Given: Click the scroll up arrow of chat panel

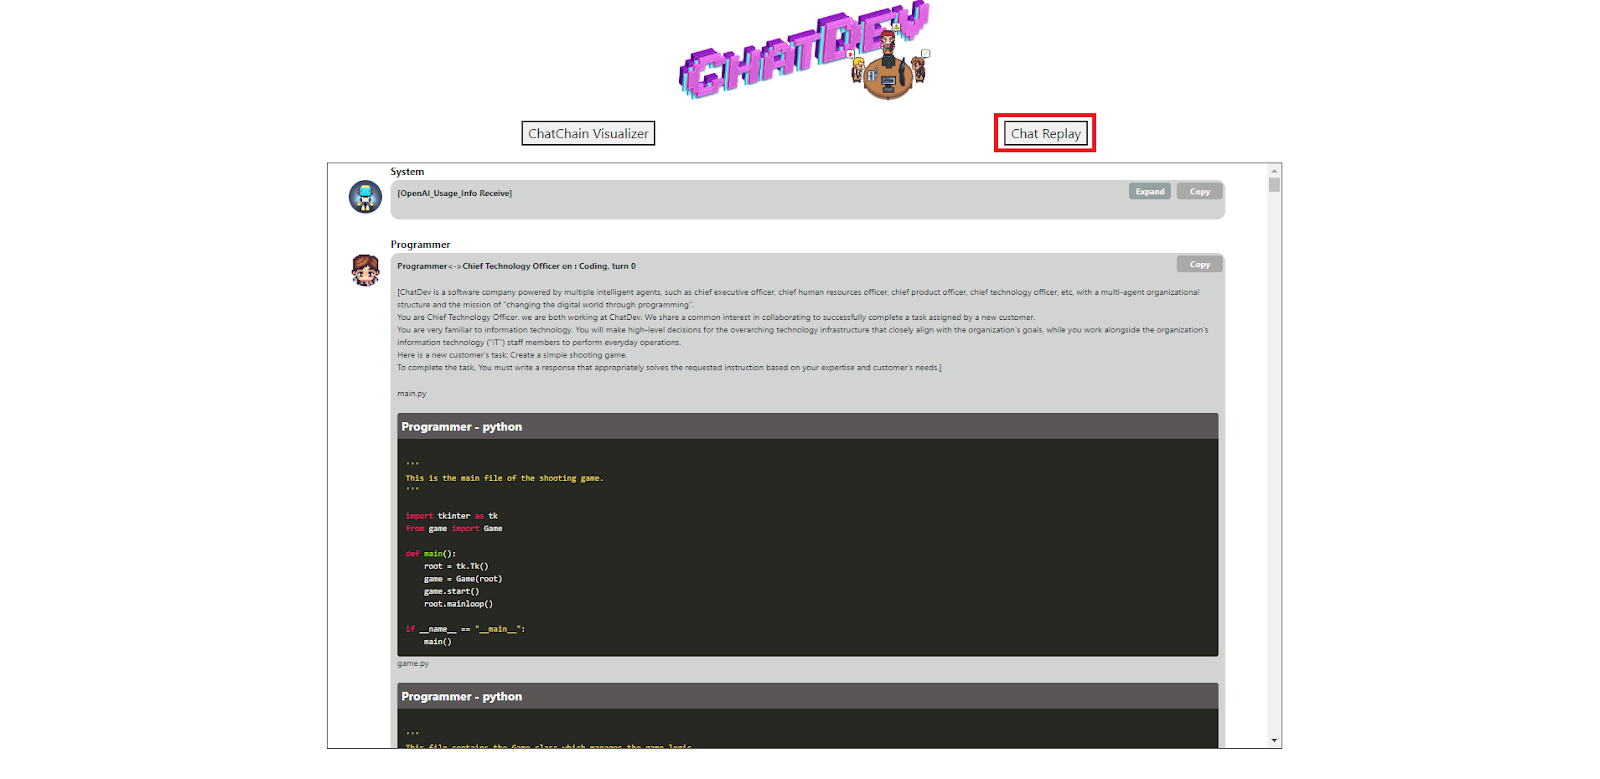Looking at the screenshot, I should click(x=1274, y=170).
